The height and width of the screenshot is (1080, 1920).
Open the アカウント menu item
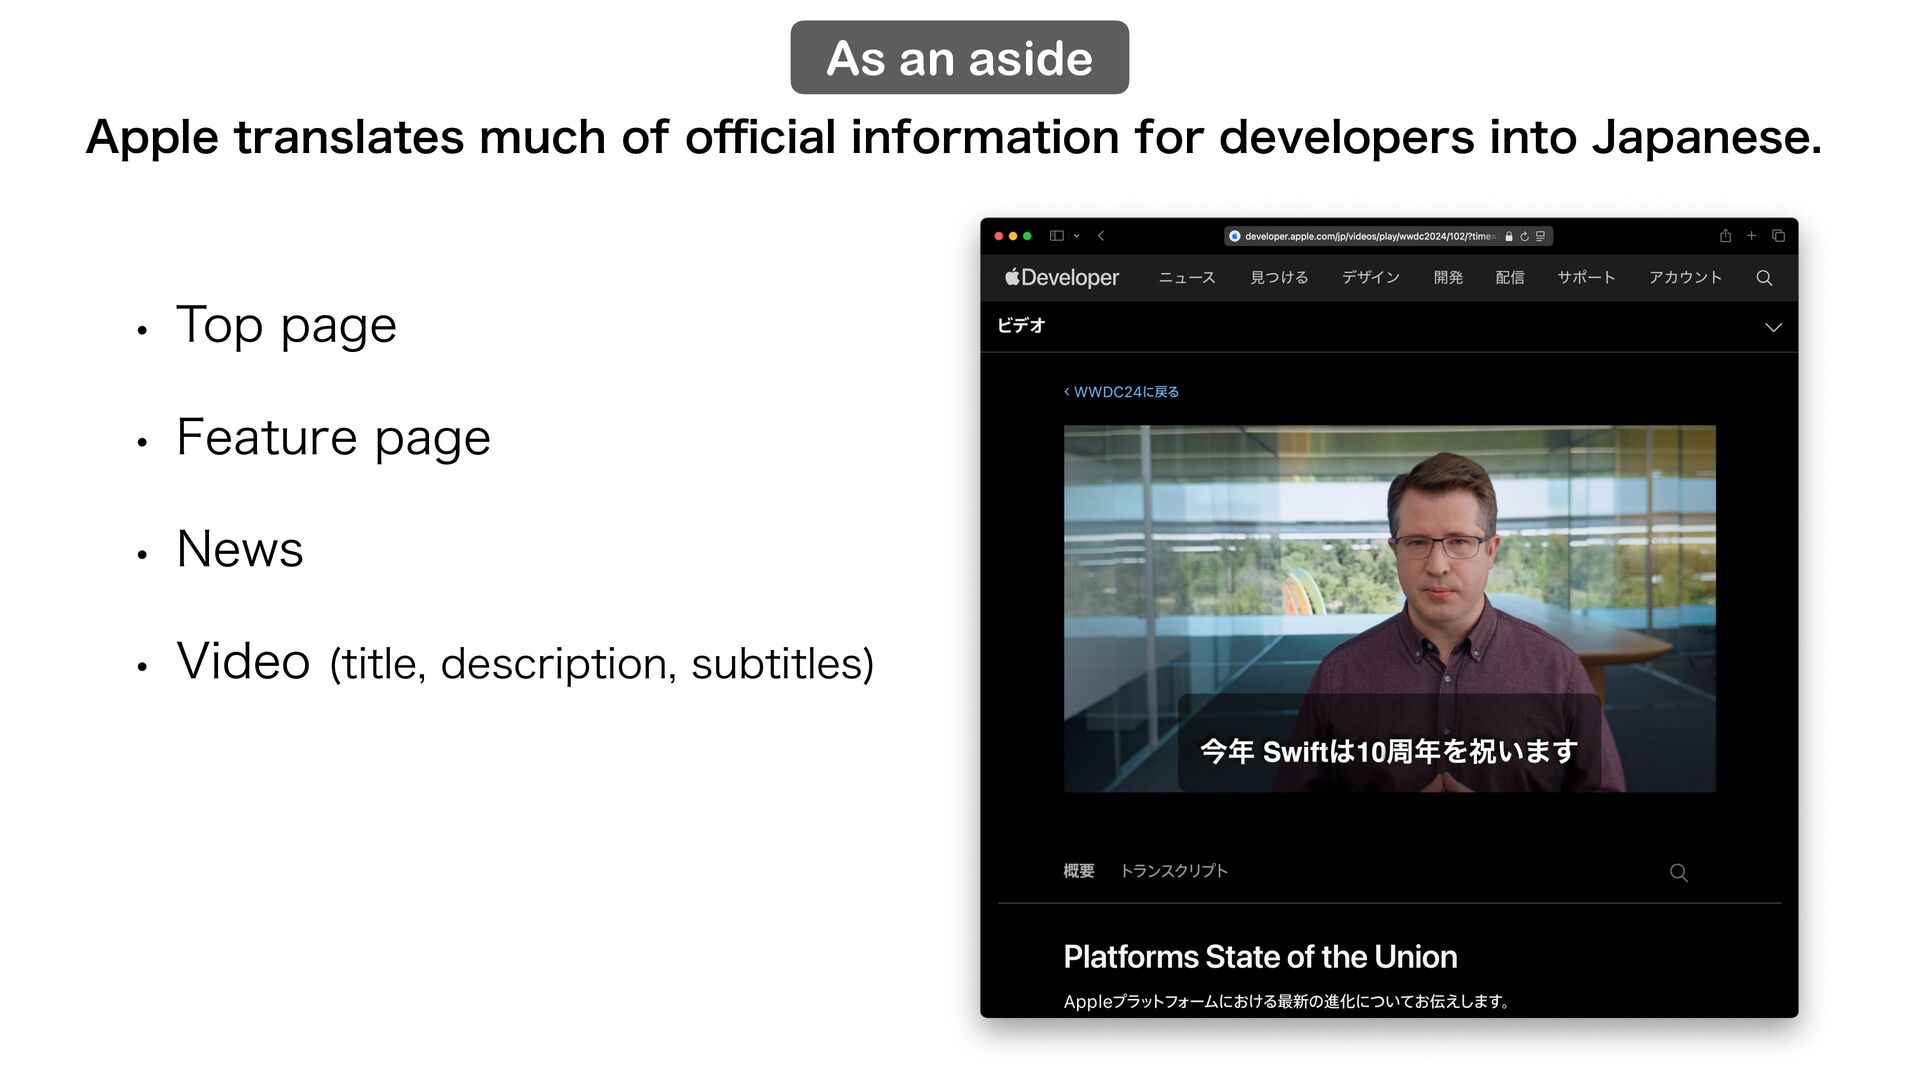(1685, 277)
